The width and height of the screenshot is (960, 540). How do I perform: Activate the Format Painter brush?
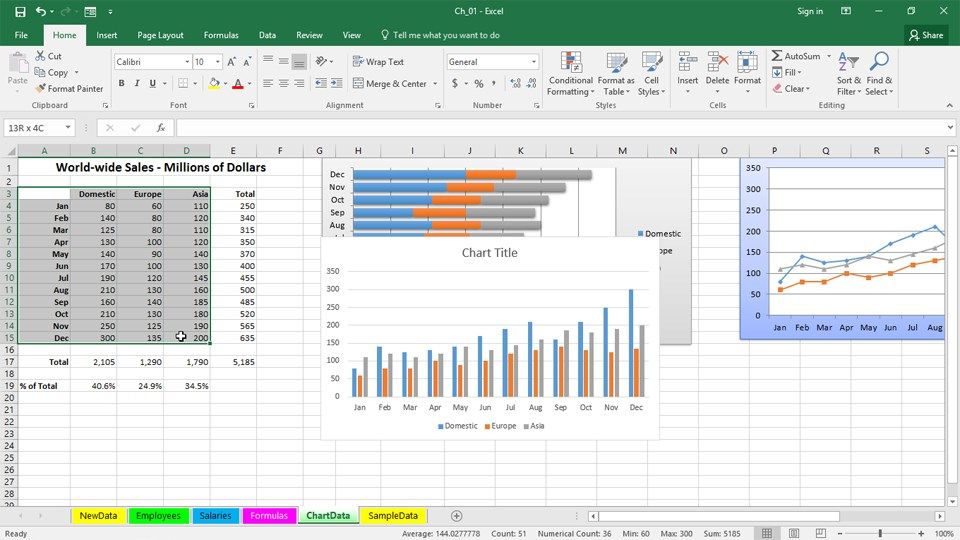pyautogui.click(x=69, y=89)
